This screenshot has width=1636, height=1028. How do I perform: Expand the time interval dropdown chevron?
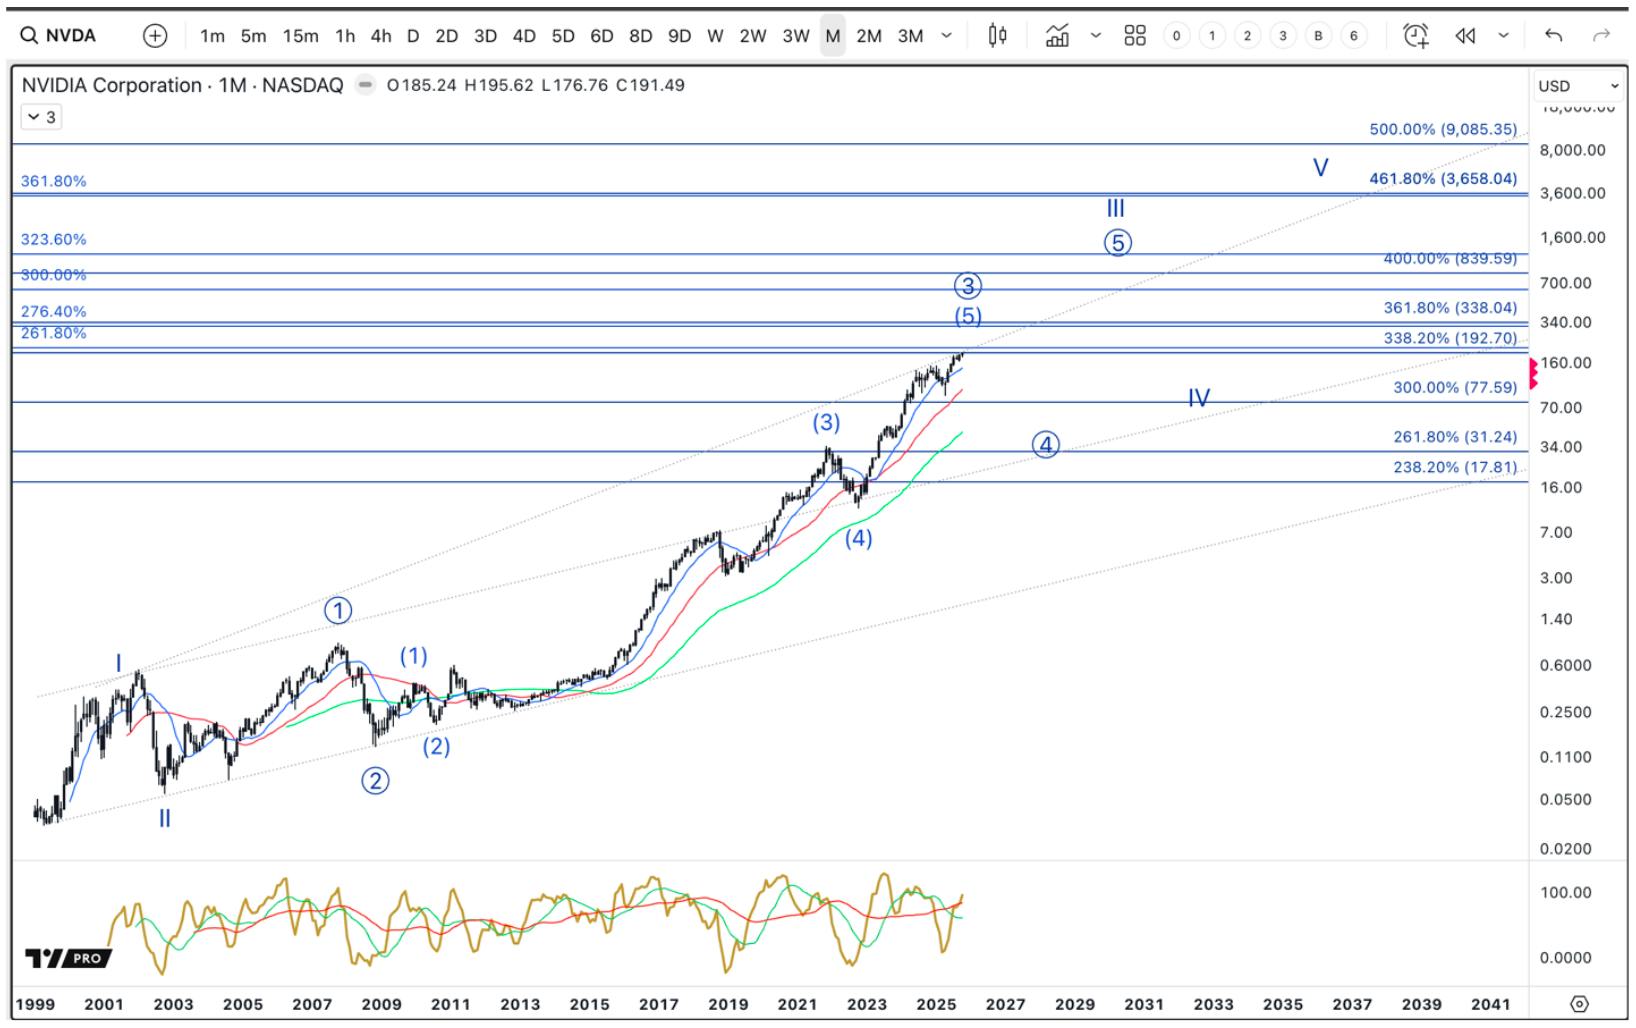click(x=946, y=36)
